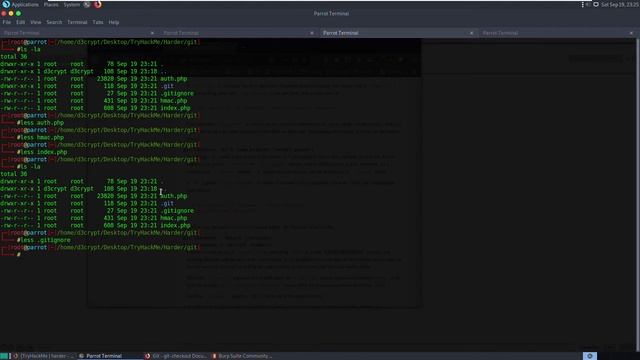Screen dimensions: 640x360
Task: Open the Tabs menu
Action: point(98,22)
